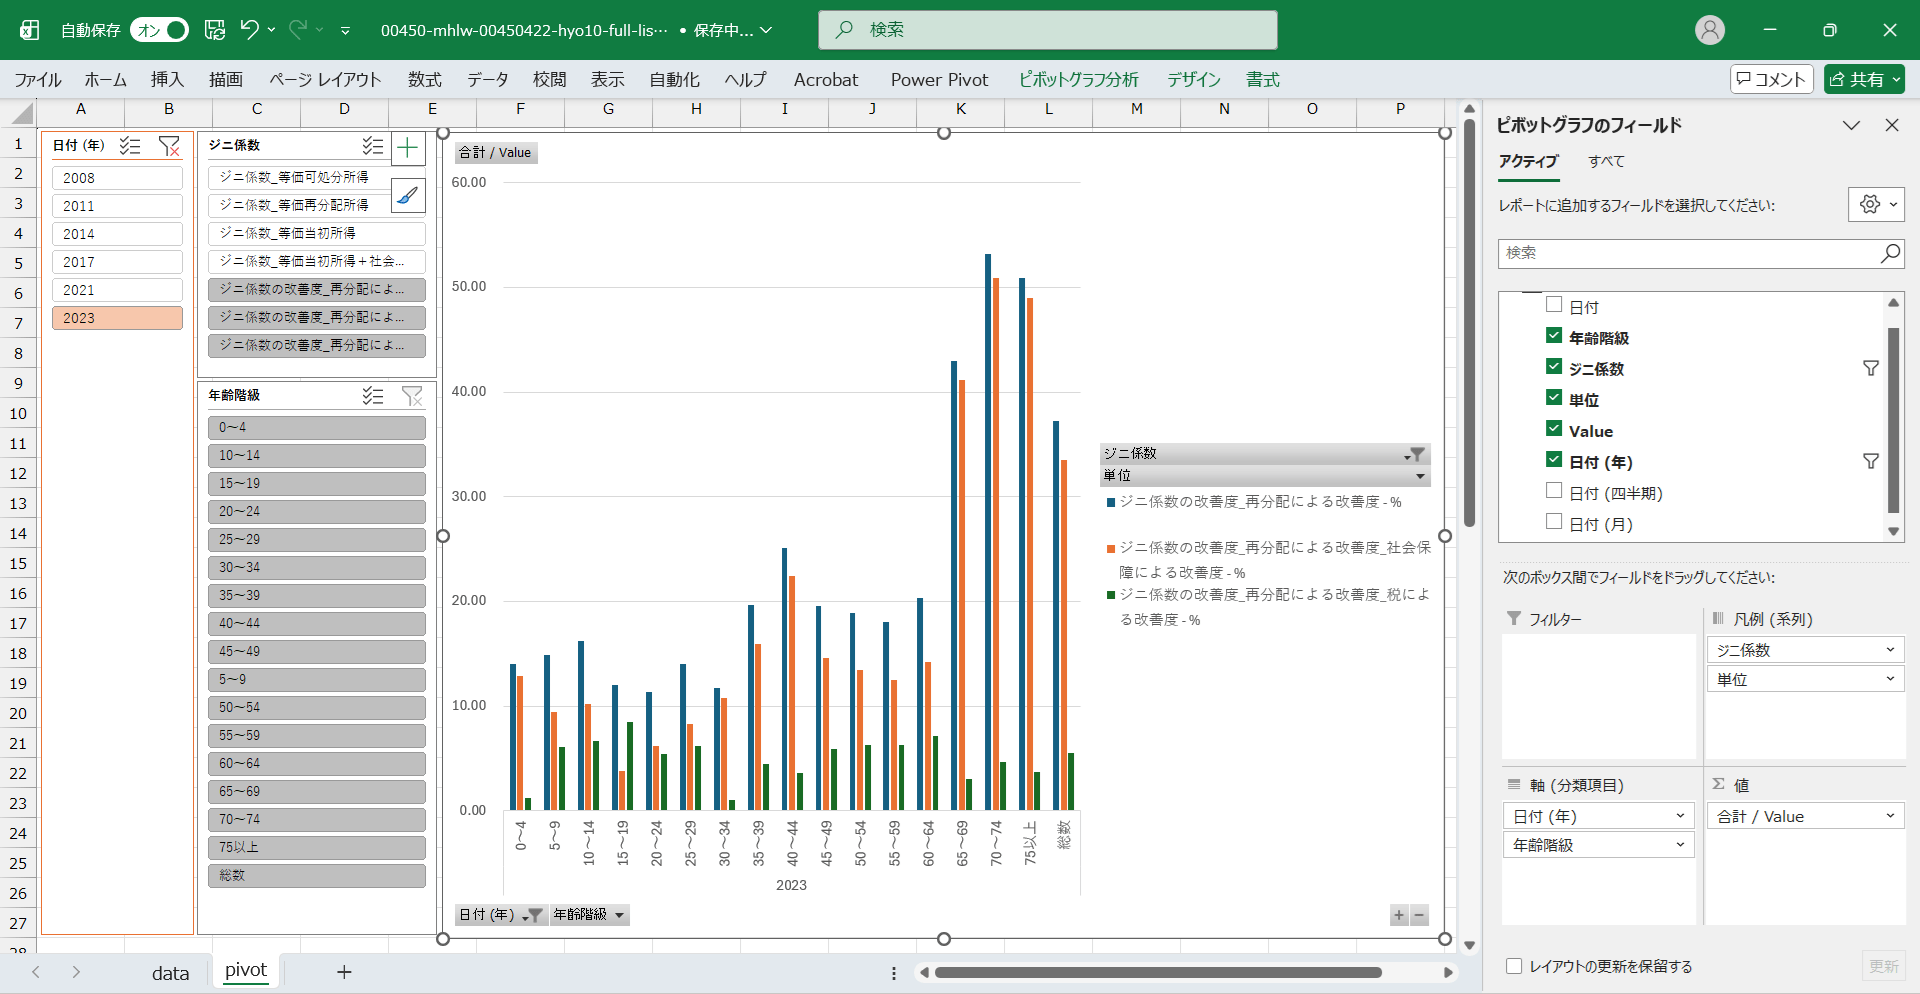Toggle the 自動保存 switch

pos(160,30)
